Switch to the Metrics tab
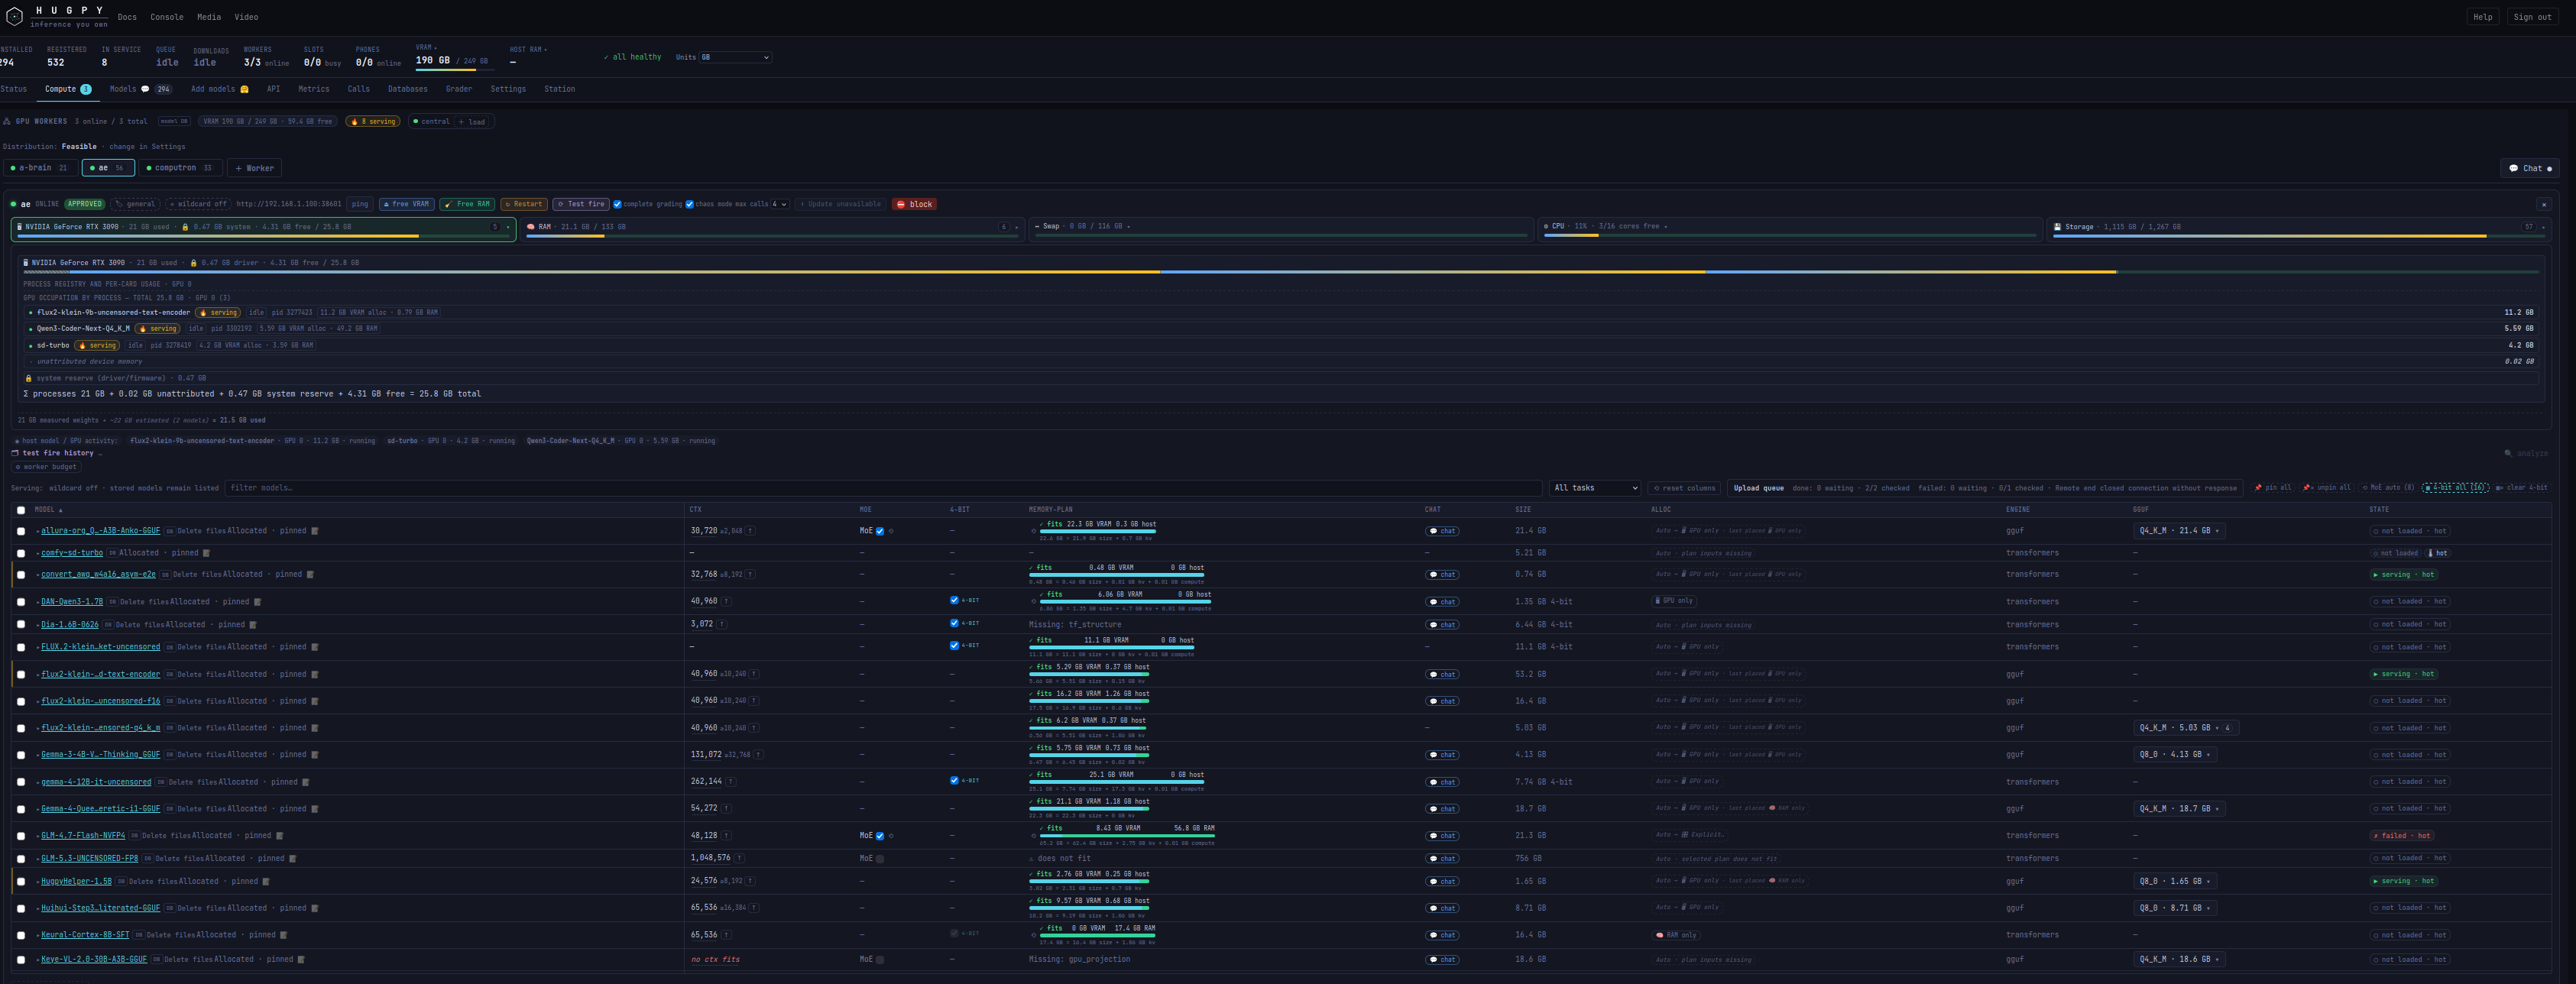This screenshot has height=984, width=2576. click(x=313, y=89)
